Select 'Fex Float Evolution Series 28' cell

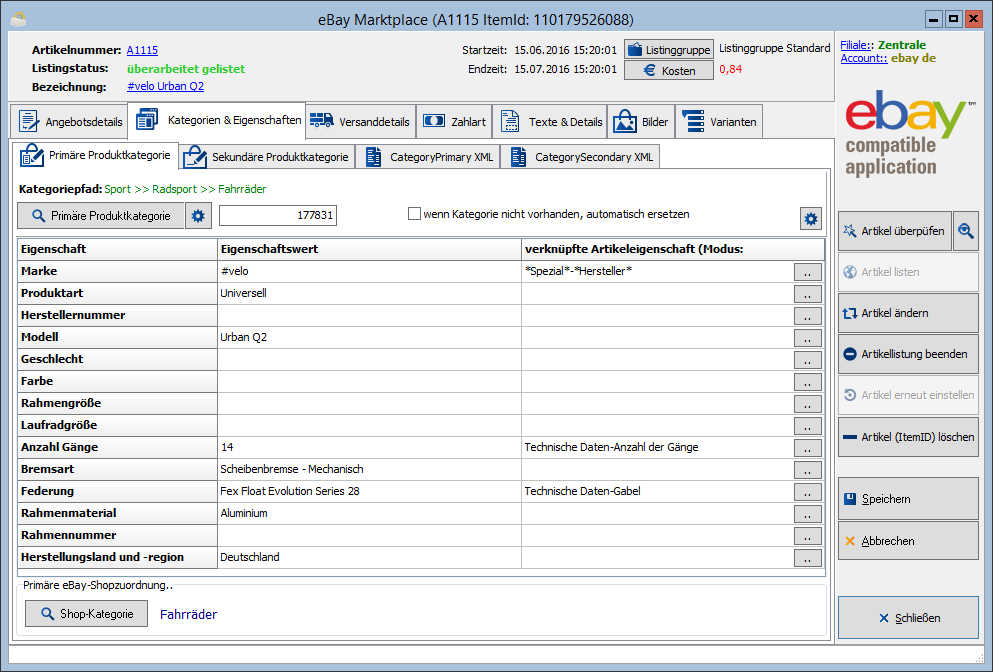(369, 491)
